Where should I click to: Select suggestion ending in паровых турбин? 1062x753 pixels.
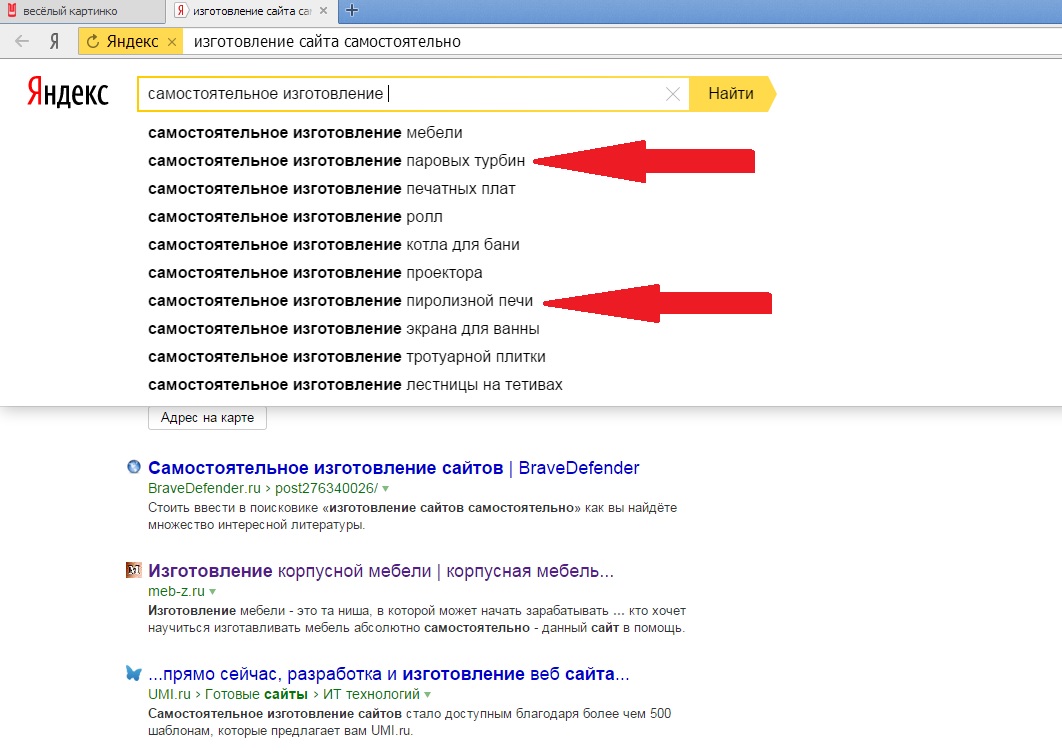pyautogui.click(x=337, y=161)
